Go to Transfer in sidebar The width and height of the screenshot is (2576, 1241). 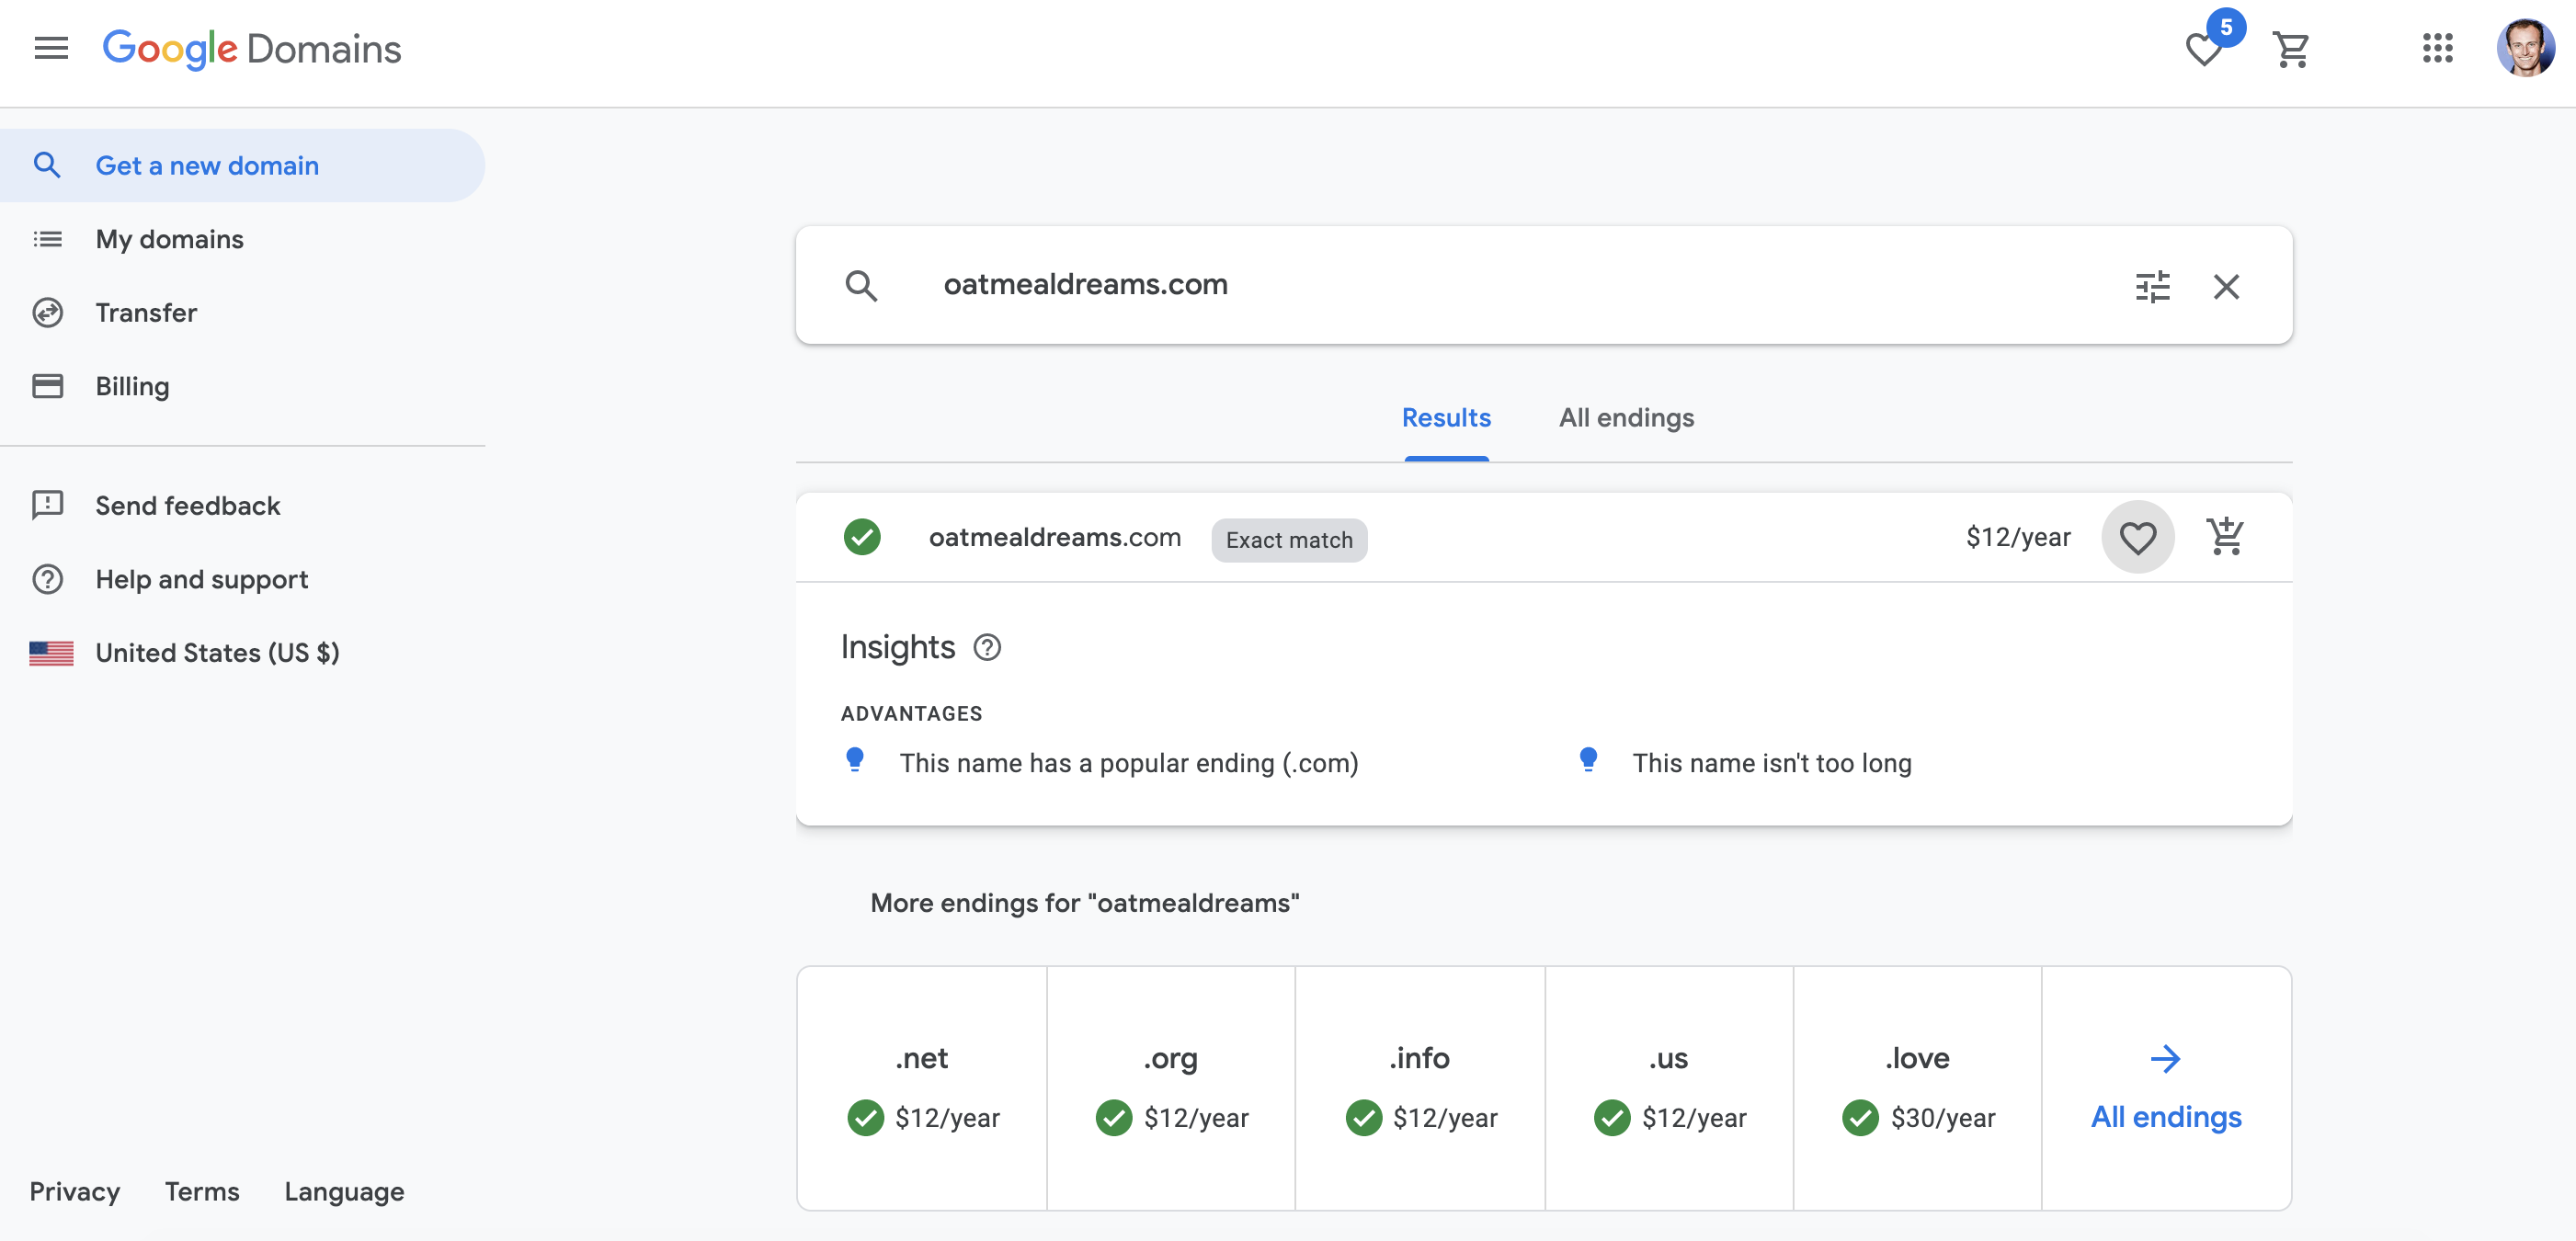pyautogui.click(x=146, y=313)
